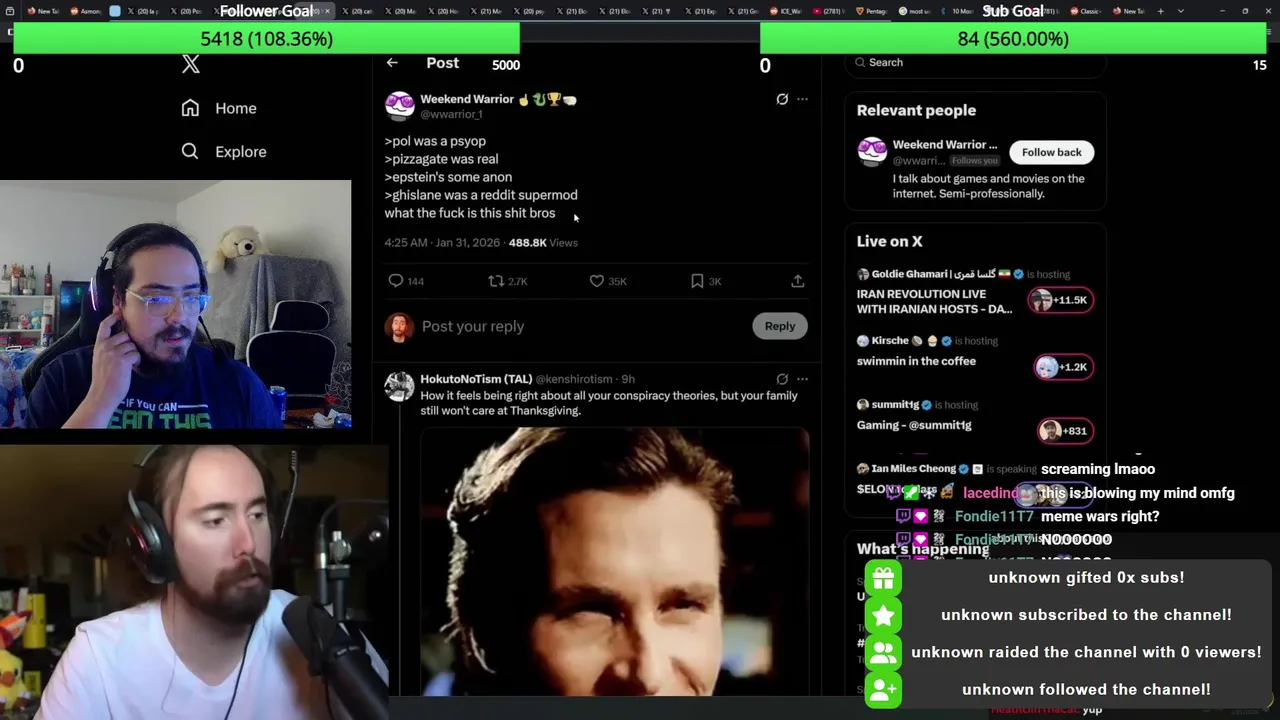
Task: Click the +11.5K listeners badge
Action: coord(1061,300)
